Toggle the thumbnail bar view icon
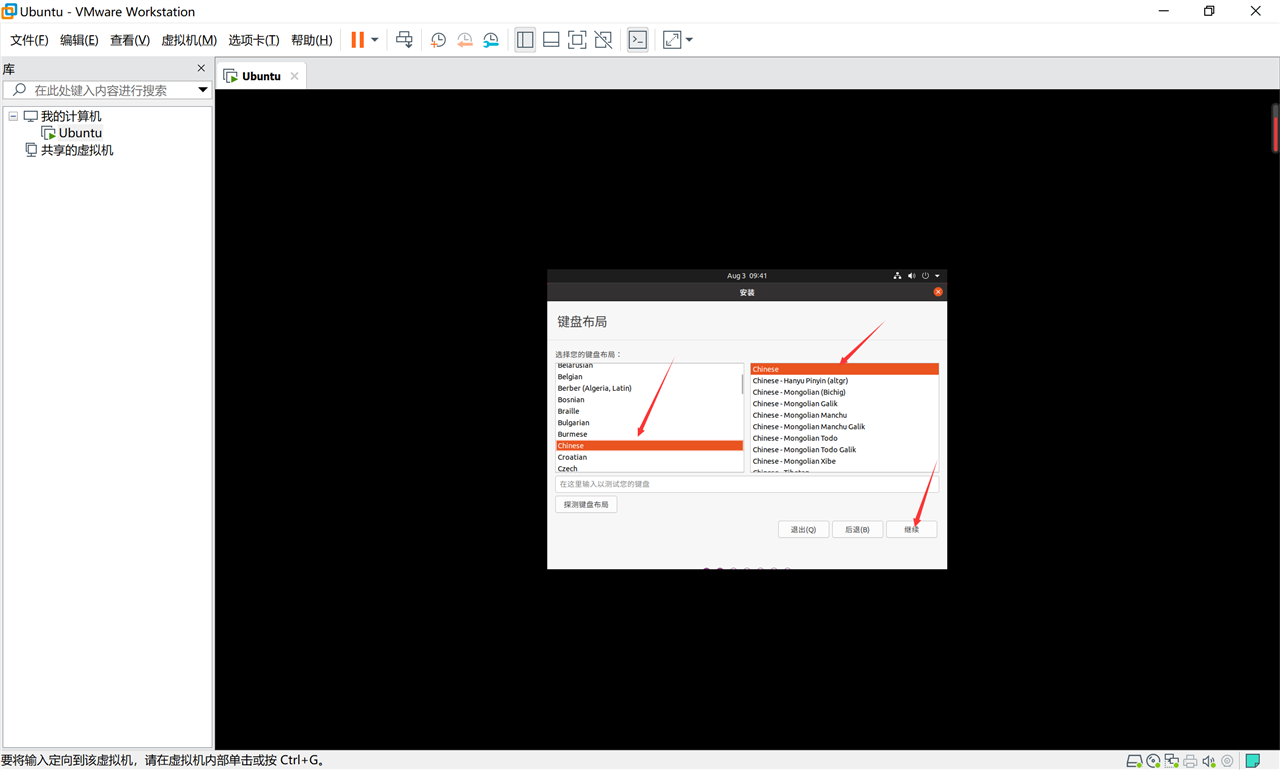 551,40
